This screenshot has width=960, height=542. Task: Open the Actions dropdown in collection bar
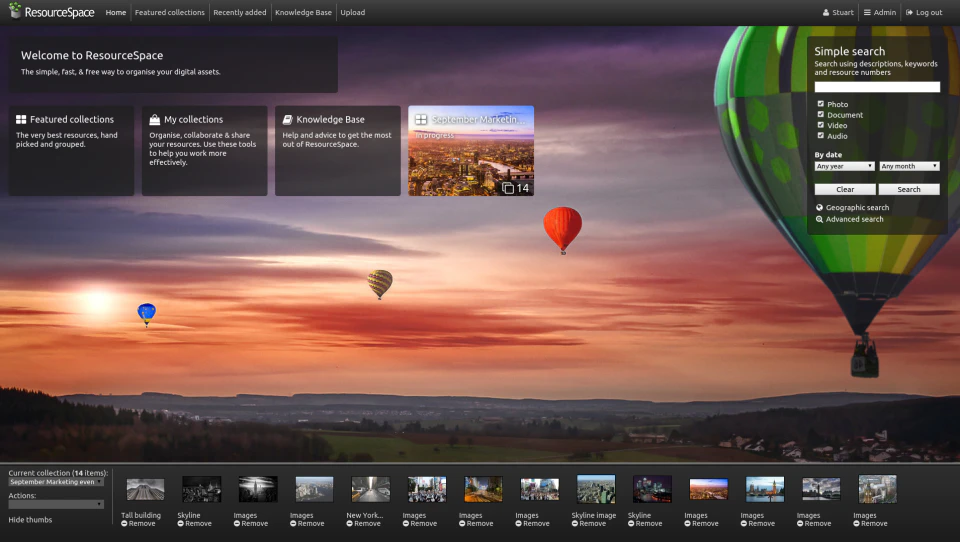pos(56,505)
